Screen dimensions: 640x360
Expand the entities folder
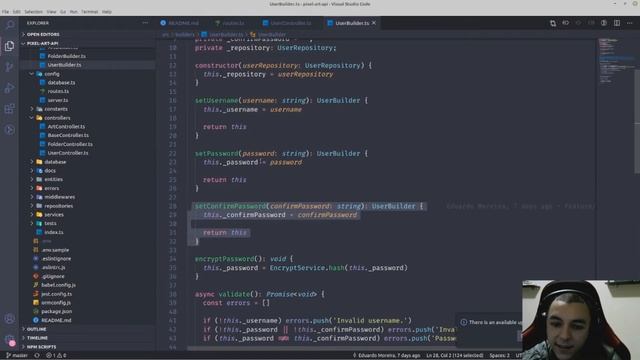click(x=53, y=180)
